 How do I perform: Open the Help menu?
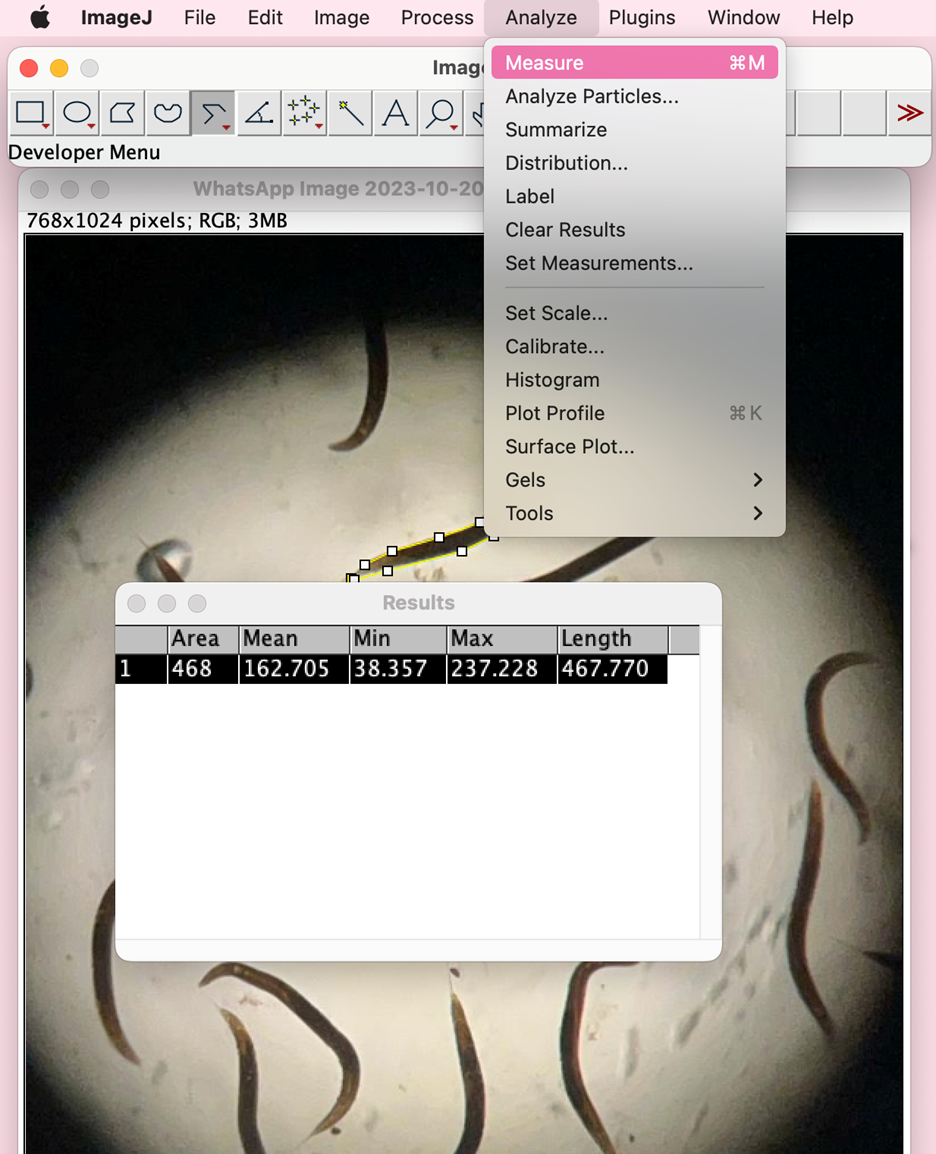[832, 17]
